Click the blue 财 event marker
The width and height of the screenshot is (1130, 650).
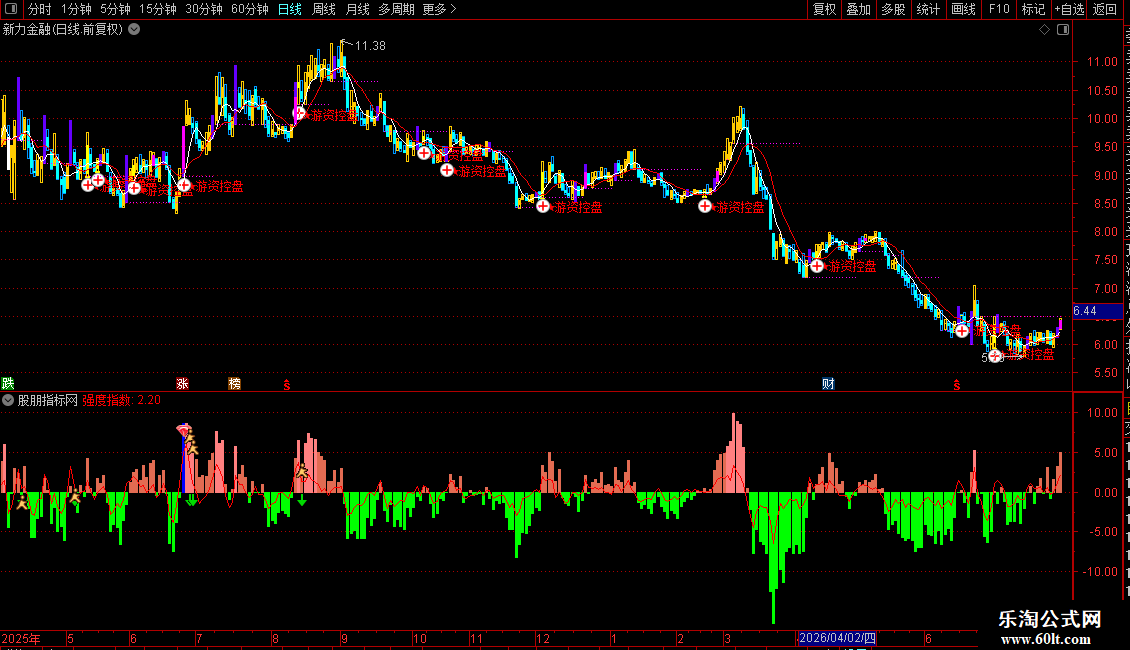click(828, 383)
